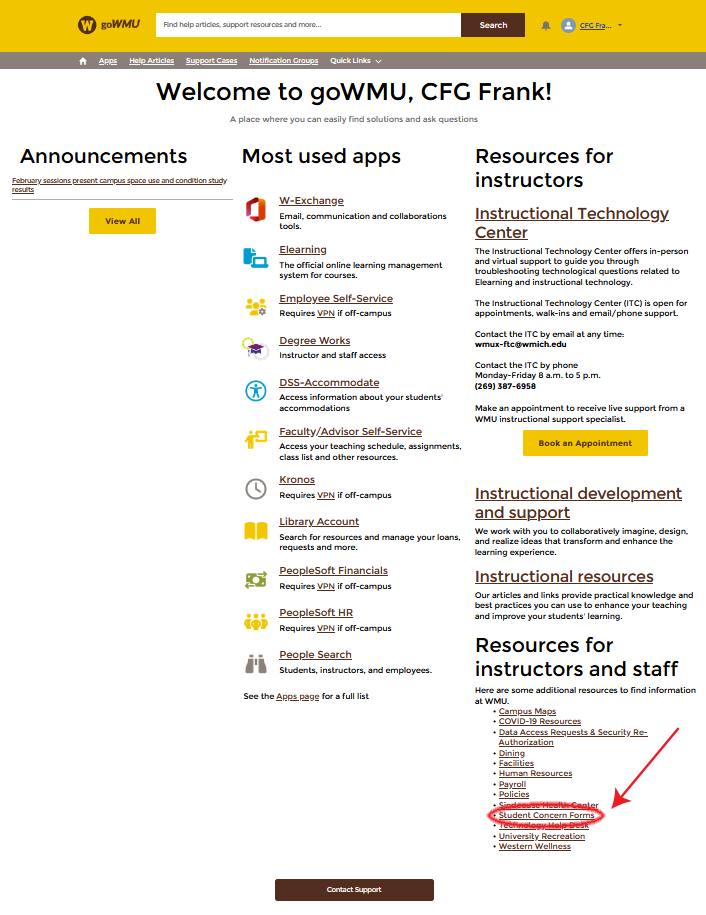Click into the help articles search field
Viewport: 706px width, 915px height.
click(x=308, y=25)
